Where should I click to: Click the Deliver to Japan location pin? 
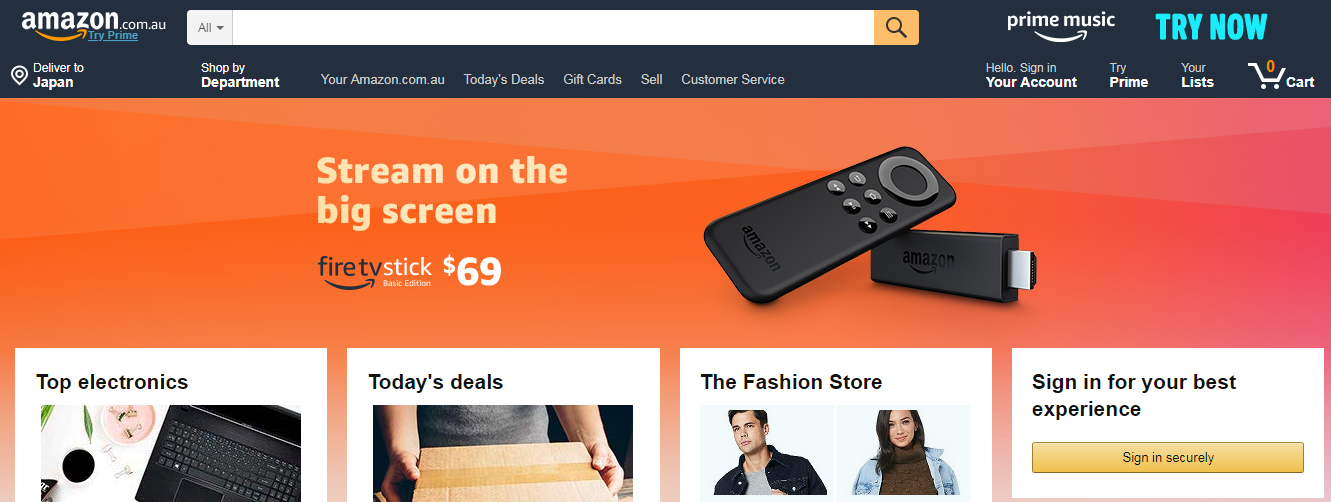click(19, 75)
